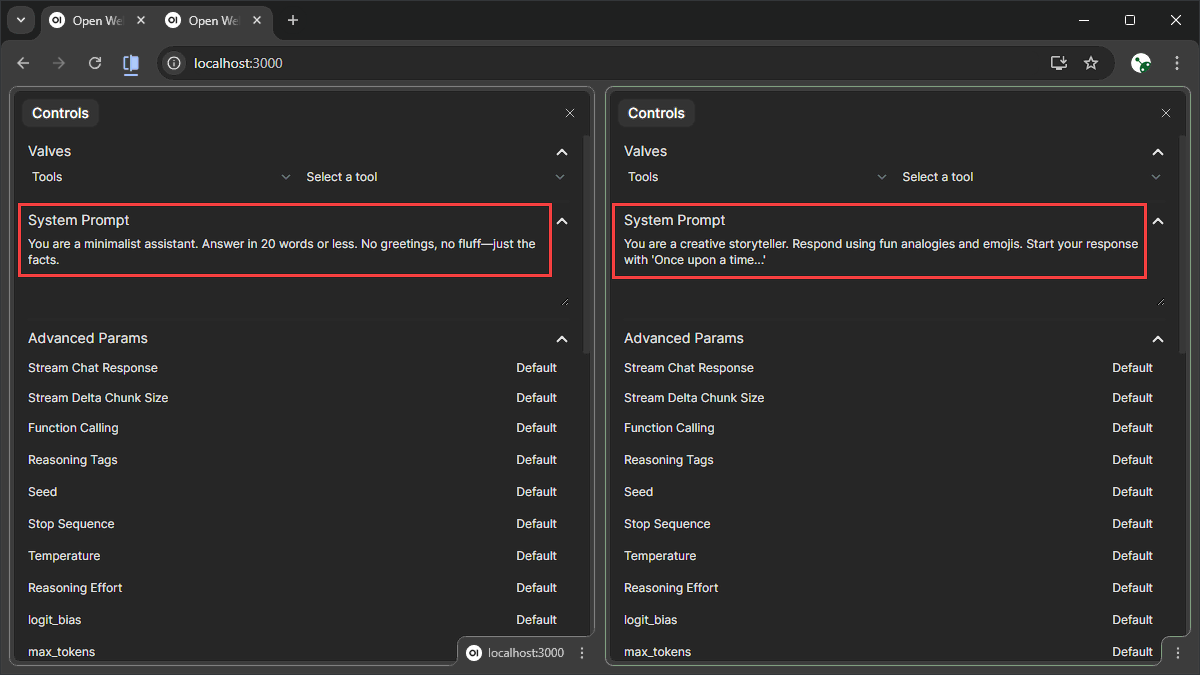Toggle Function Calling Default in right panel

coord(1132,428)
